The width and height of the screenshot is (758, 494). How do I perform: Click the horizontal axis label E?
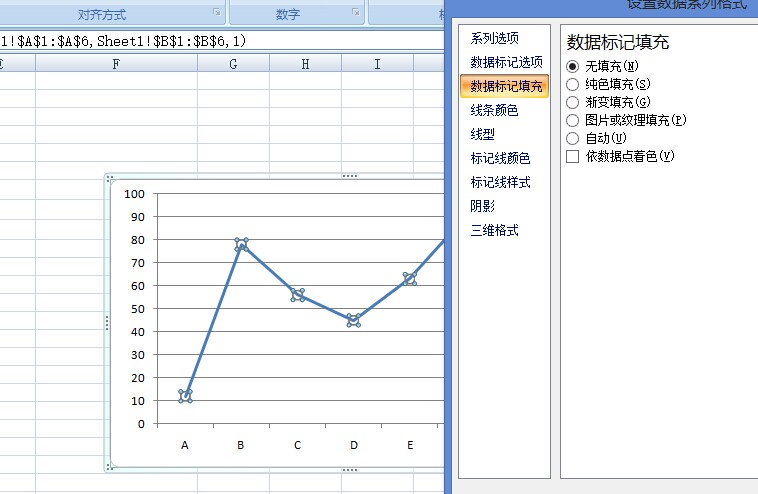coord(410,445)
